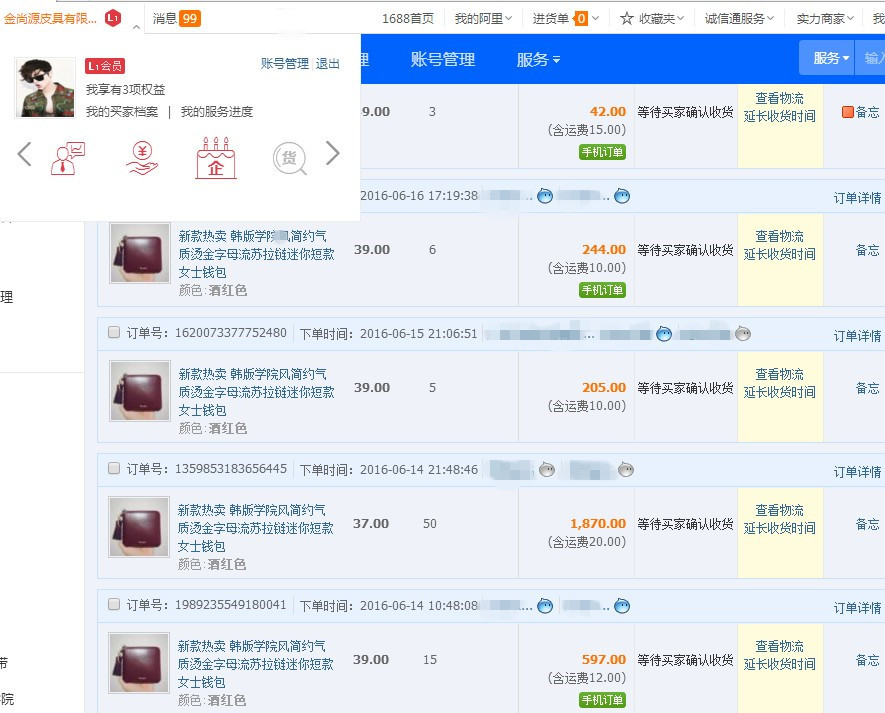Click 查看物流 for the 205.00 order

point(779,374)
